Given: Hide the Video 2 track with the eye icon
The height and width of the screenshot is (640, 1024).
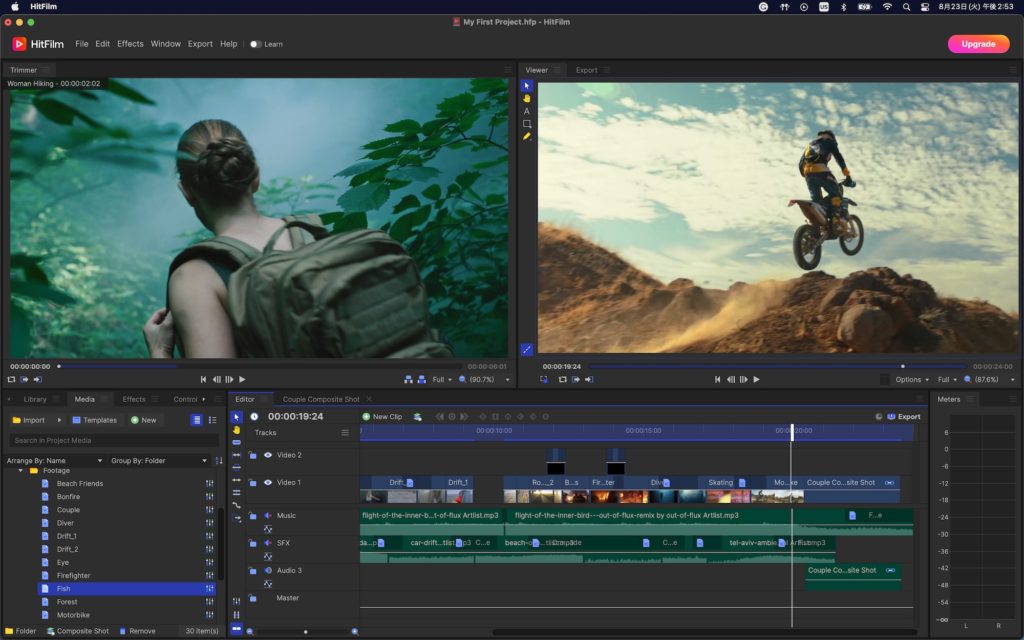Looking at the screenshot, I should (x=267, y=455).
